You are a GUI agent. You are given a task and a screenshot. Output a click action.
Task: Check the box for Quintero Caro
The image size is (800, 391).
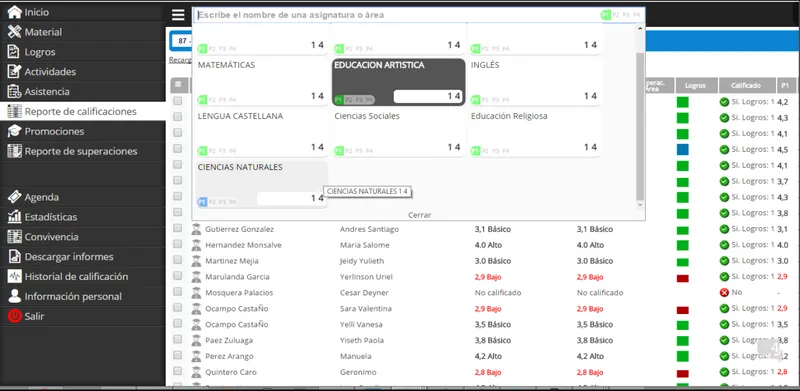pyautogui.click(x=178, y=371)
